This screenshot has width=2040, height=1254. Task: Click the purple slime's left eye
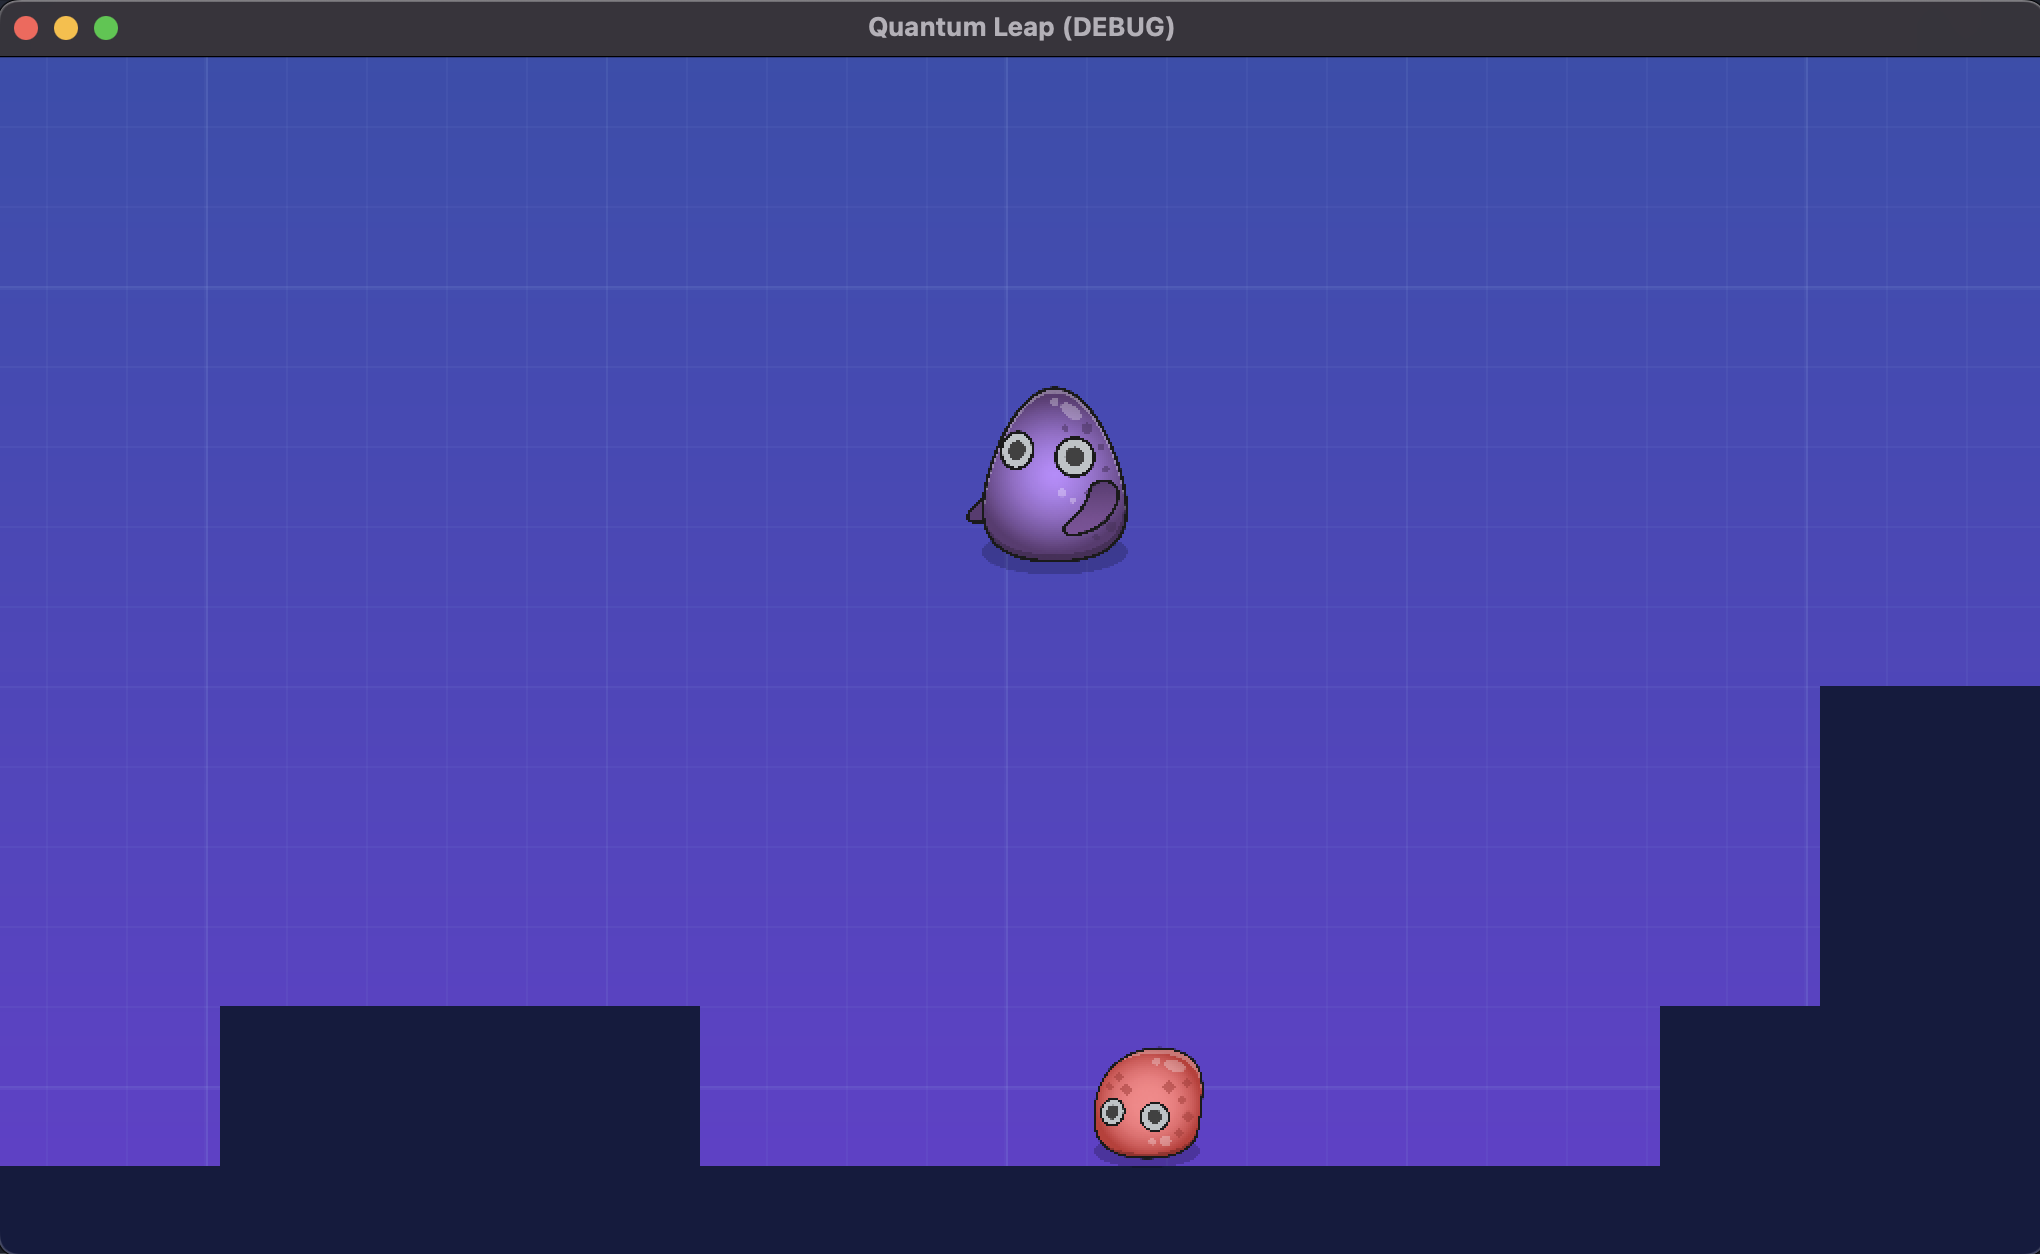coord(1017,451)
